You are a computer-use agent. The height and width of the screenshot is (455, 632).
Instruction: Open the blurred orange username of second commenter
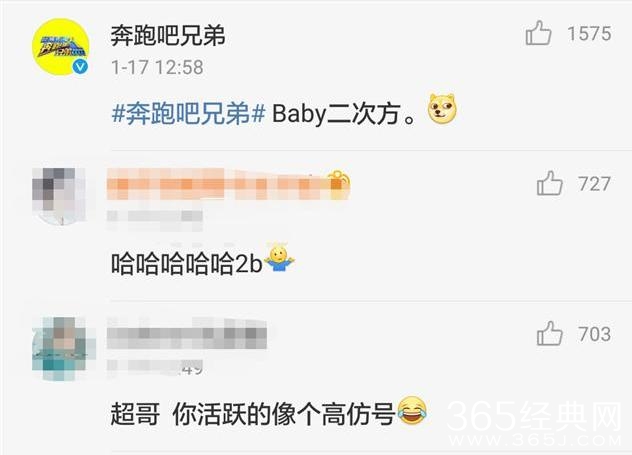pyautogui.click(x=218, y=185)
